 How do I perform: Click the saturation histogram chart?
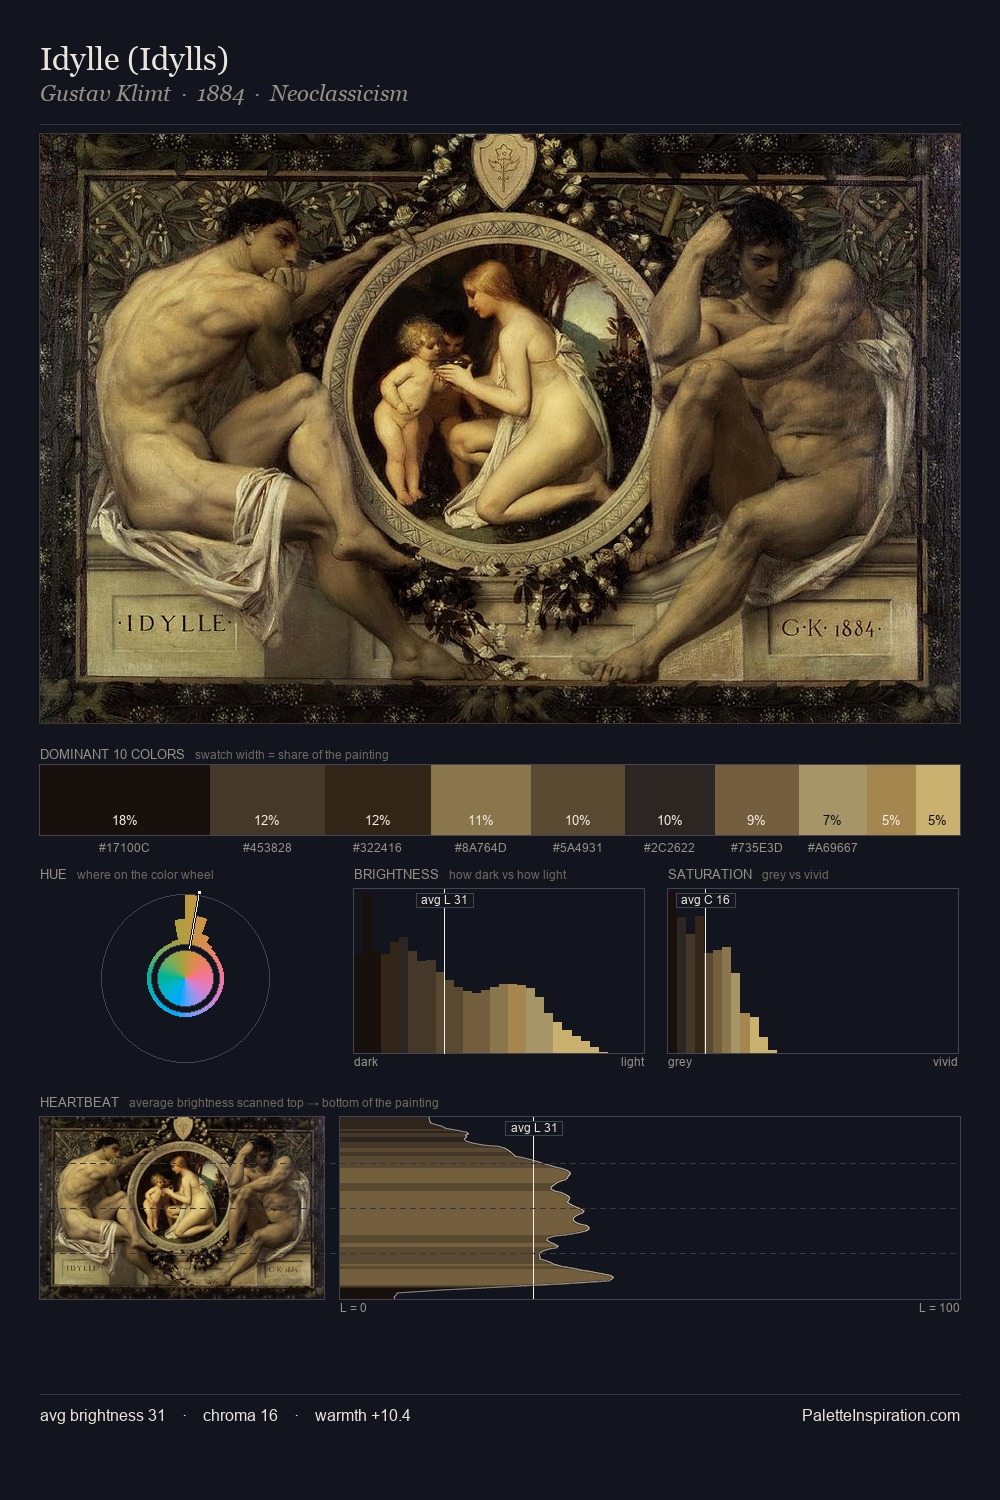[813, 971]
